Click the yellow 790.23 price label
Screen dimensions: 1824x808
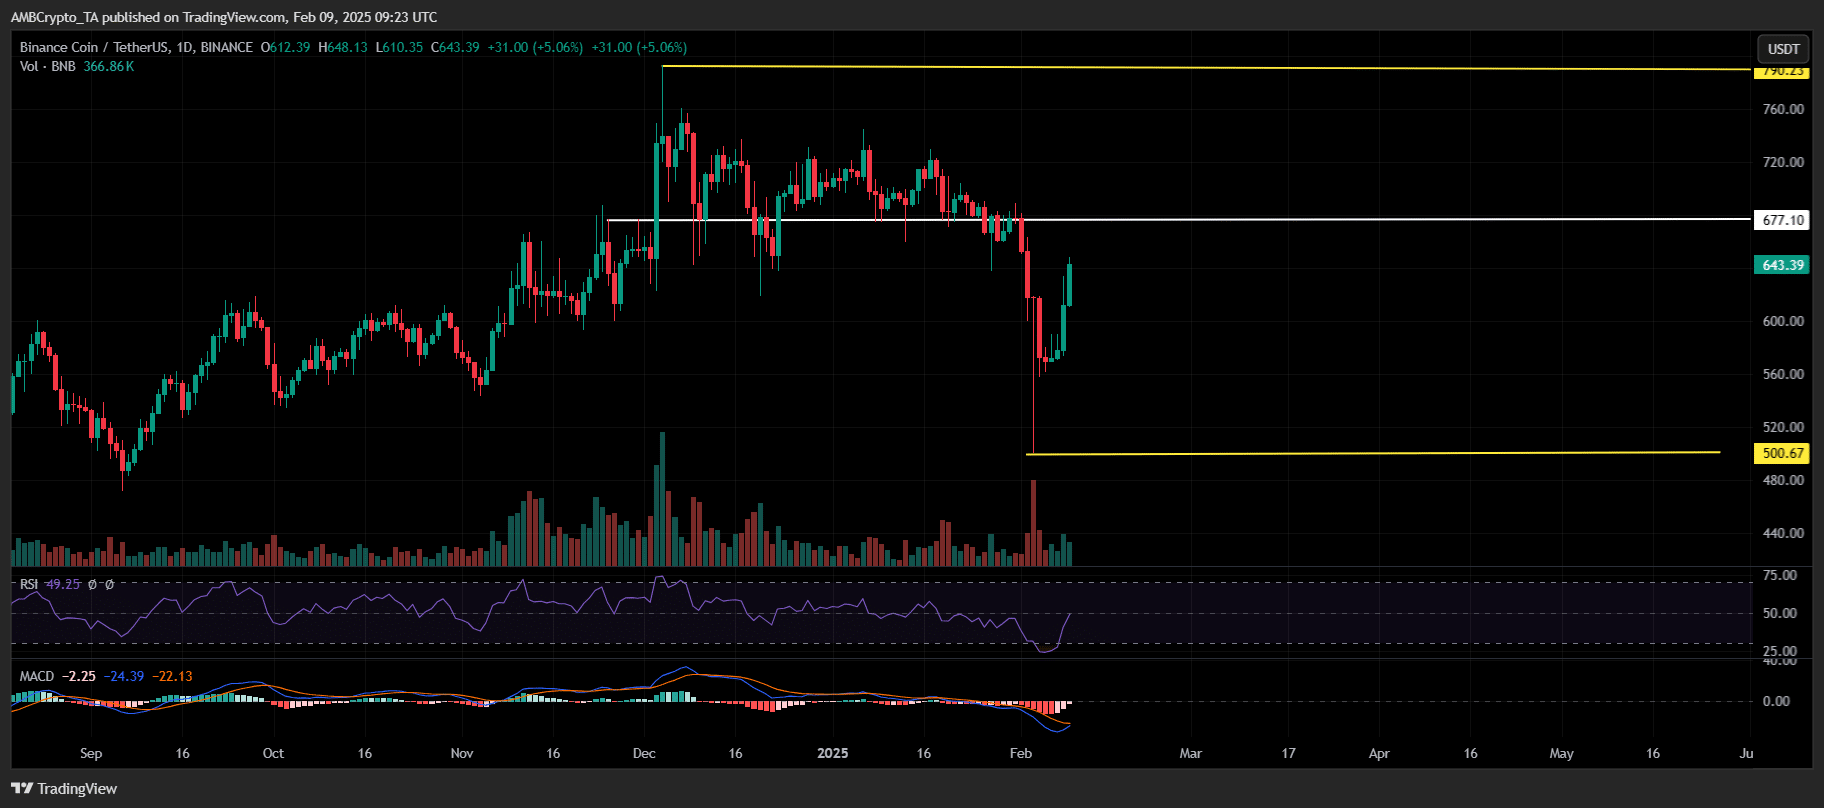pyautogui.click(x=1783, y=71)
